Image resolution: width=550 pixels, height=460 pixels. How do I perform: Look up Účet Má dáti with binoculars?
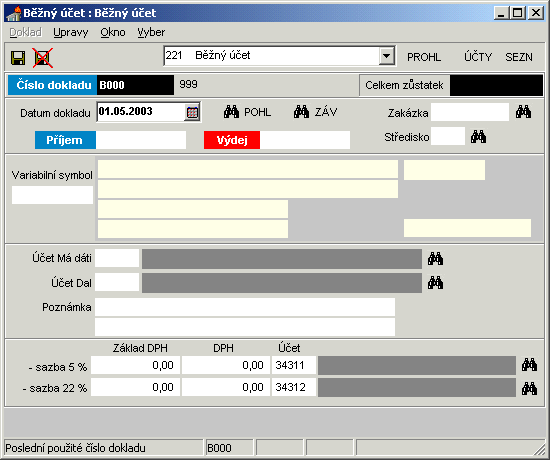(435, 259)
